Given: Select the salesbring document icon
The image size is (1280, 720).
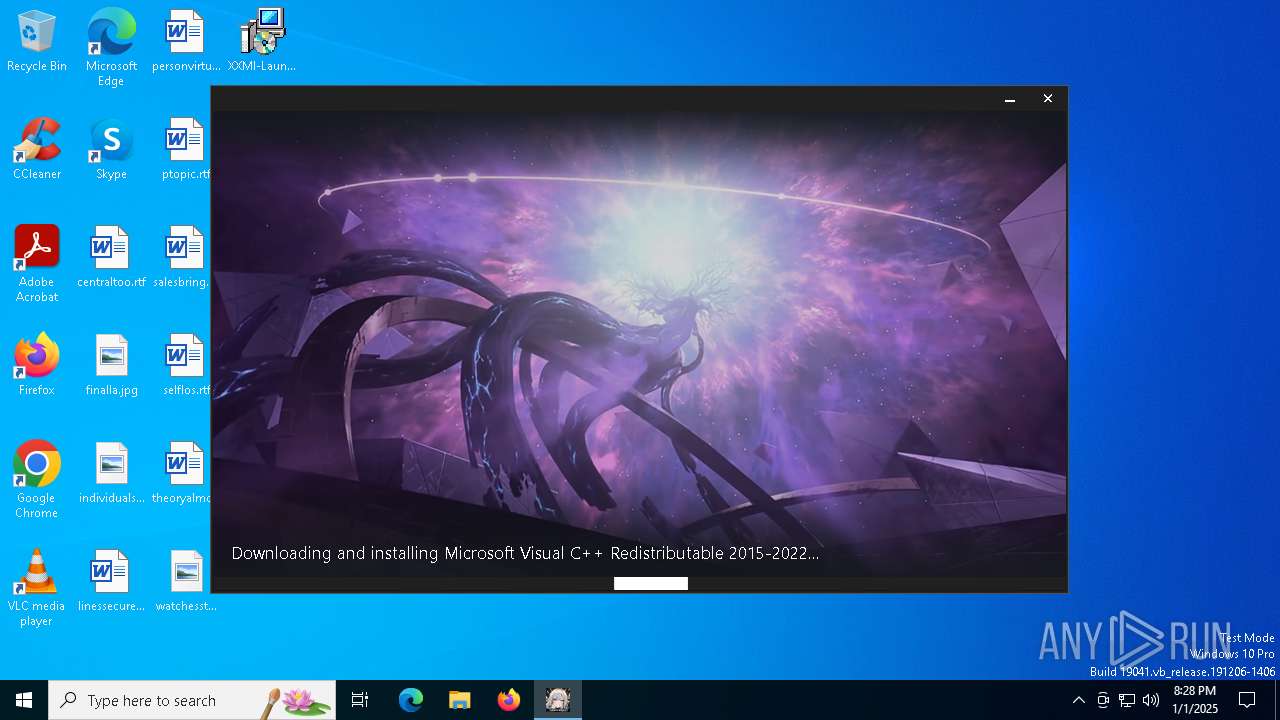Looking at the screenshot, I should (x=182, y=257).
